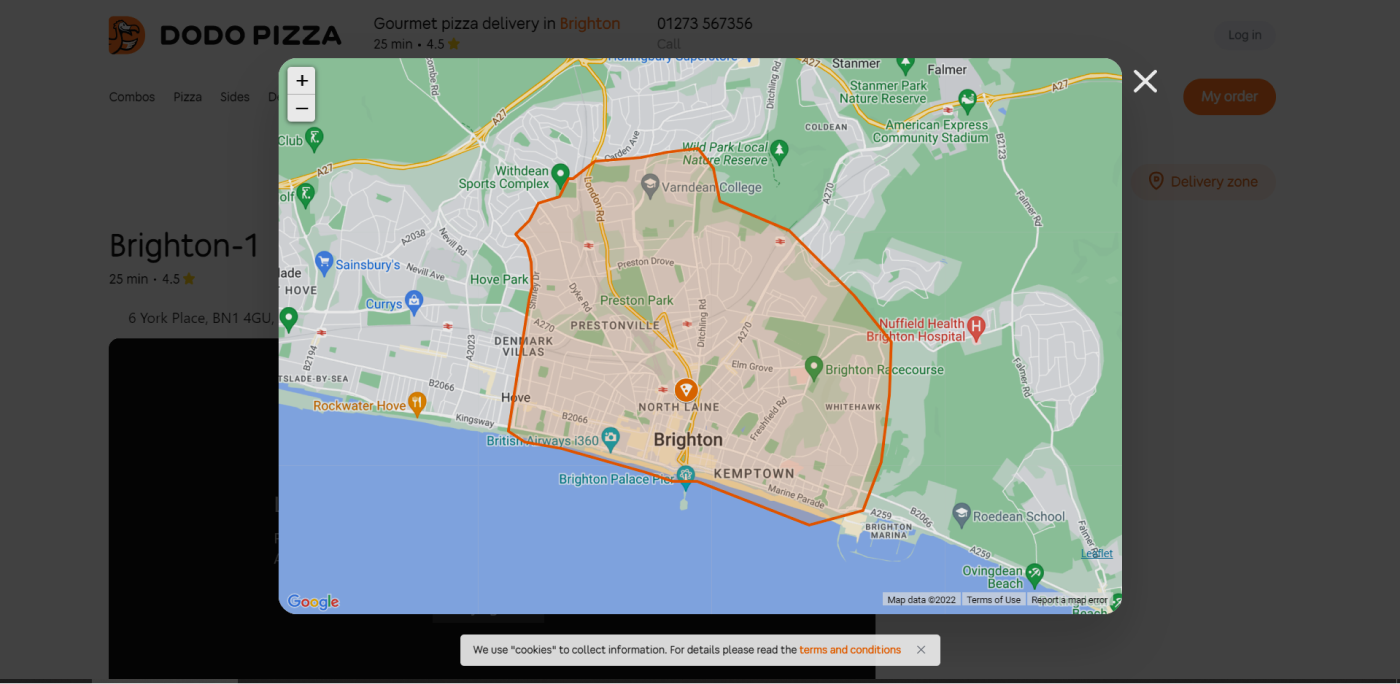This screenshot has height=684, width=1400.
Task: Open the Leaflet attribution link
Action: pyautogui.click(x=1096, y=553)
